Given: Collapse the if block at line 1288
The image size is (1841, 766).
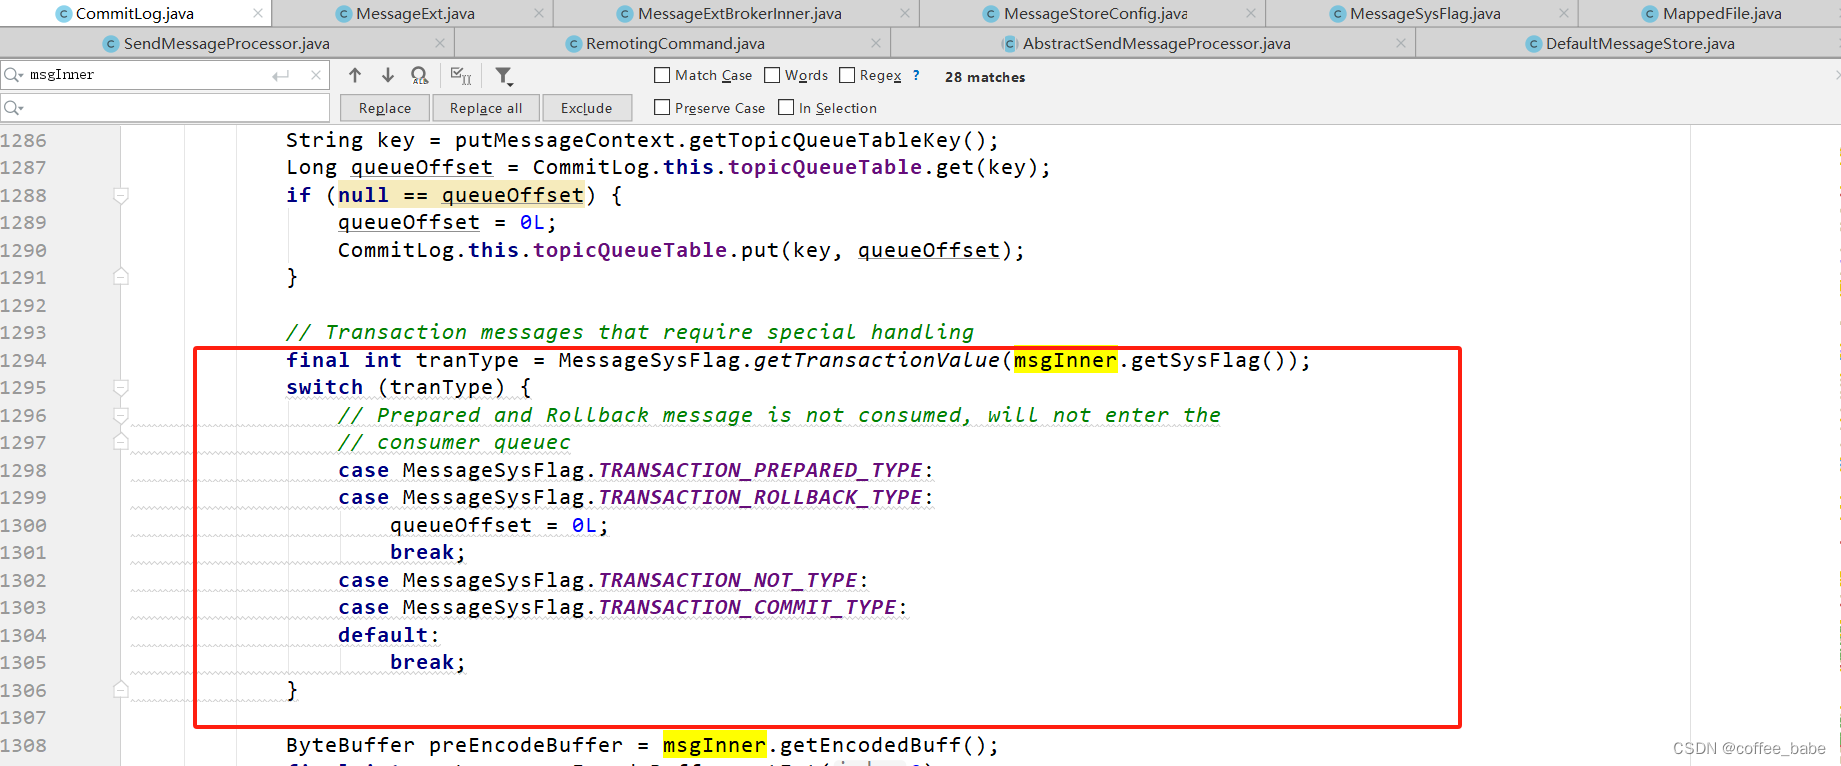Looking at the screenshot, I should 121,196.
